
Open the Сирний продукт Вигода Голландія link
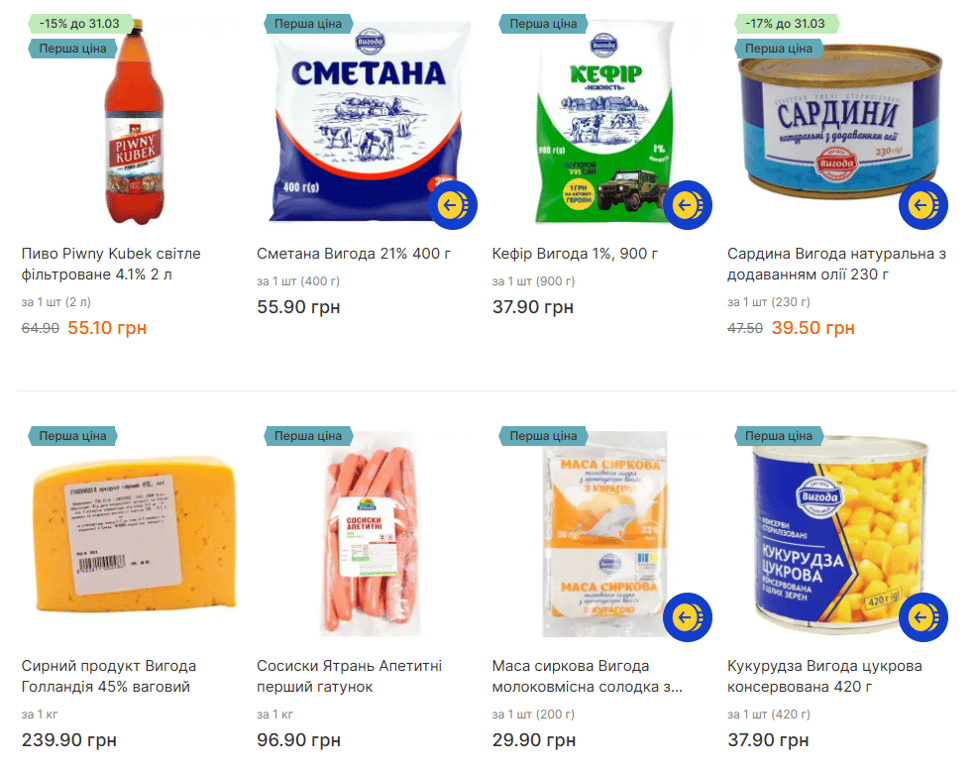(109, 676)
